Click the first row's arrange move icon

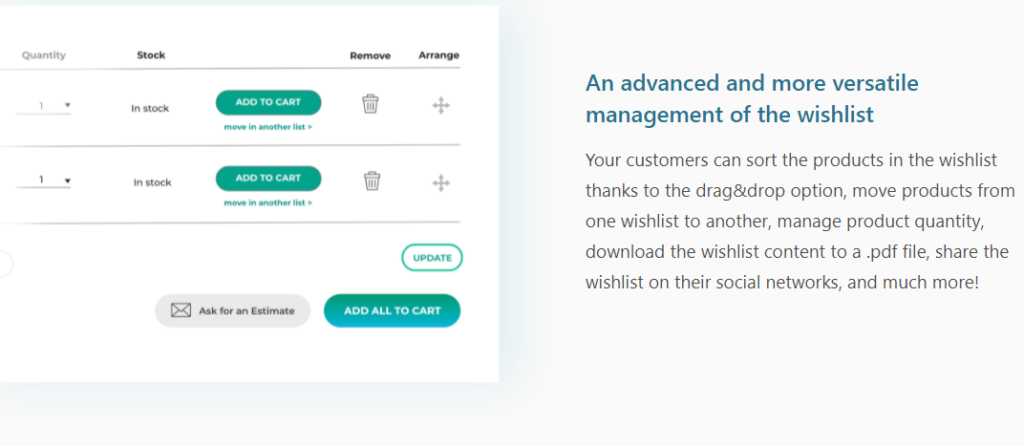(x=441, y=105)
